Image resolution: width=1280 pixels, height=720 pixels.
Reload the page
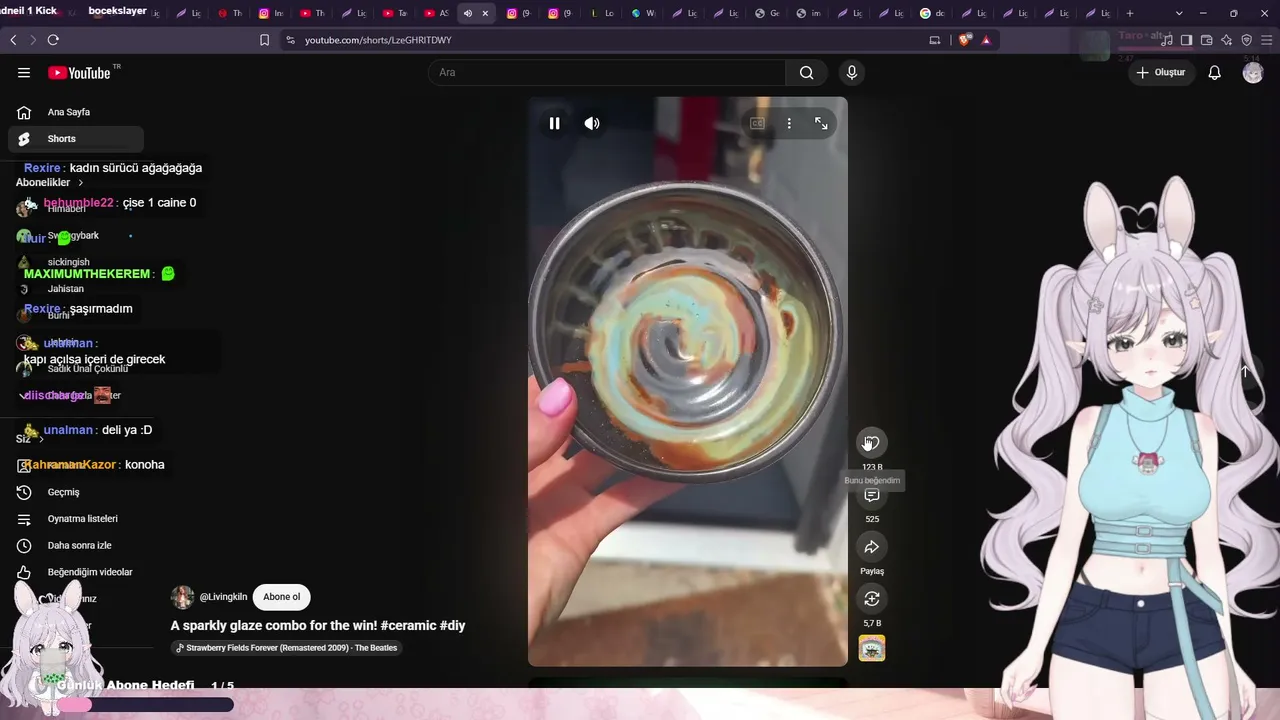[53, 40]
